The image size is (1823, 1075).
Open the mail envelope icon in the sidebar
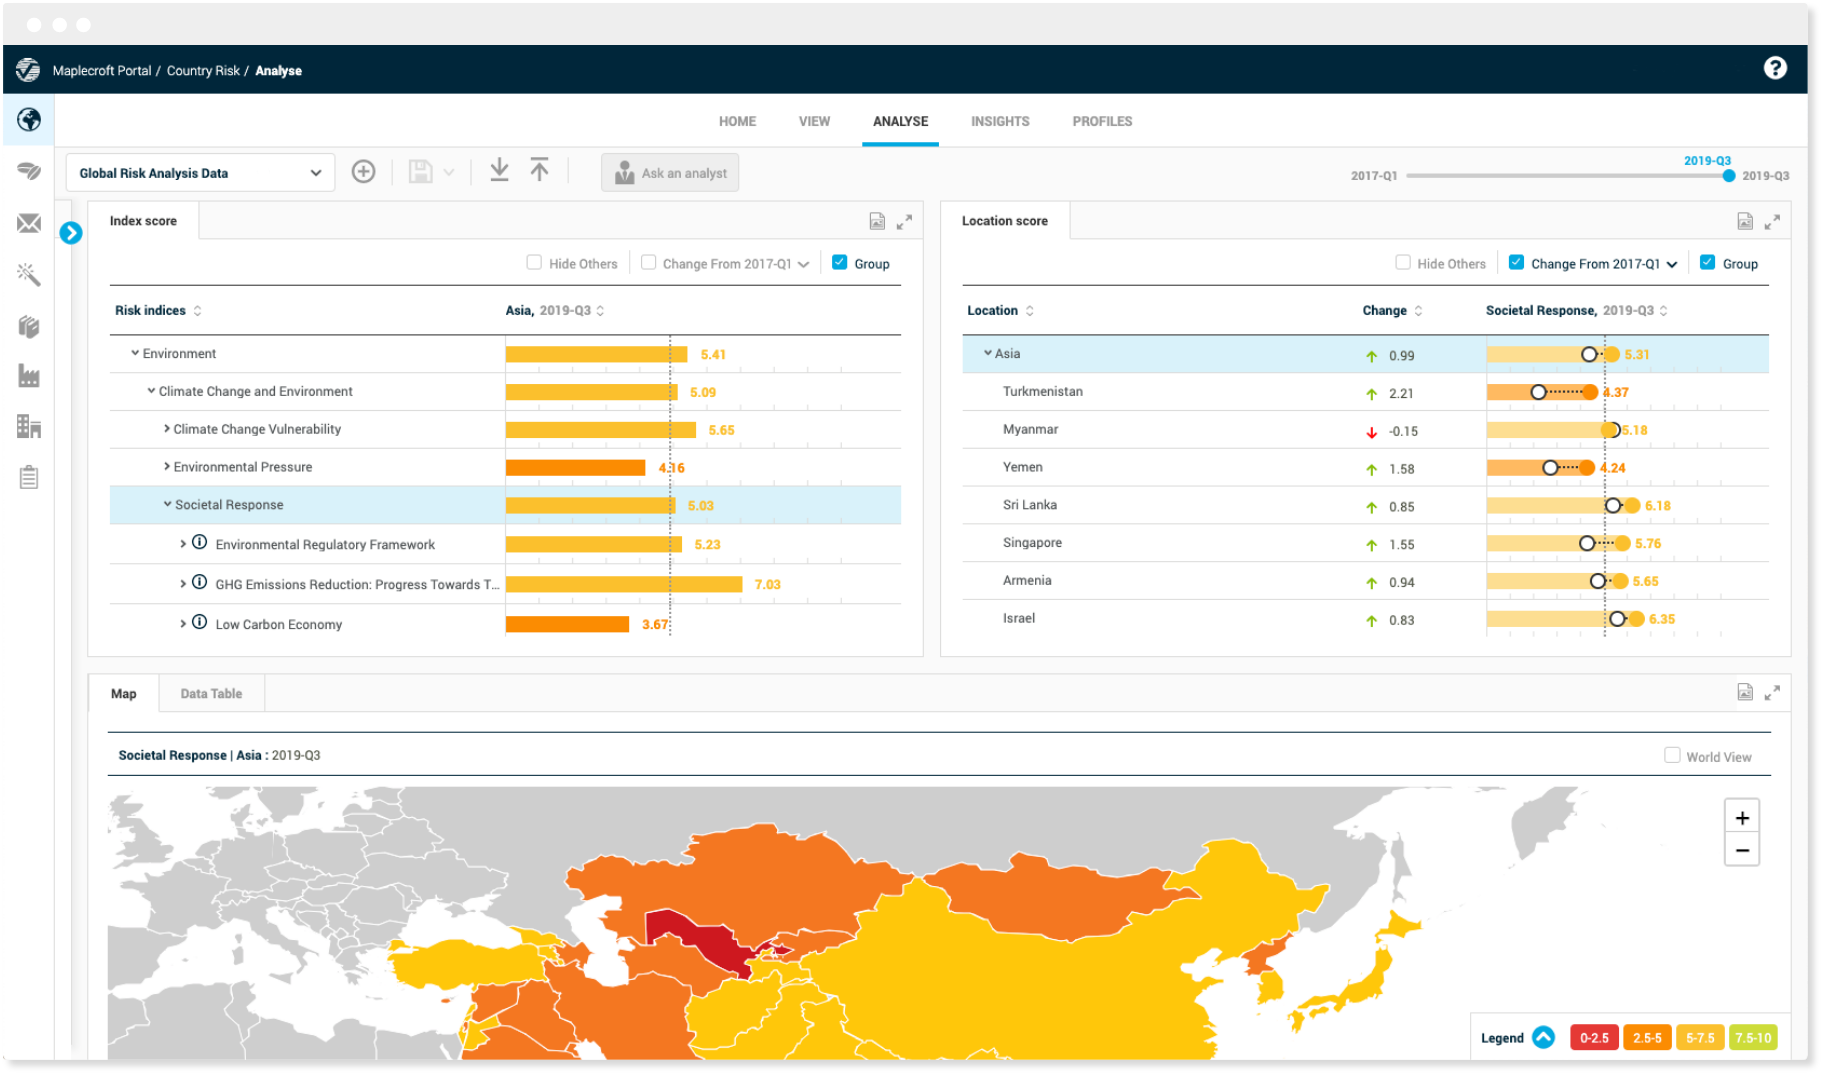(x=27, y=223)
